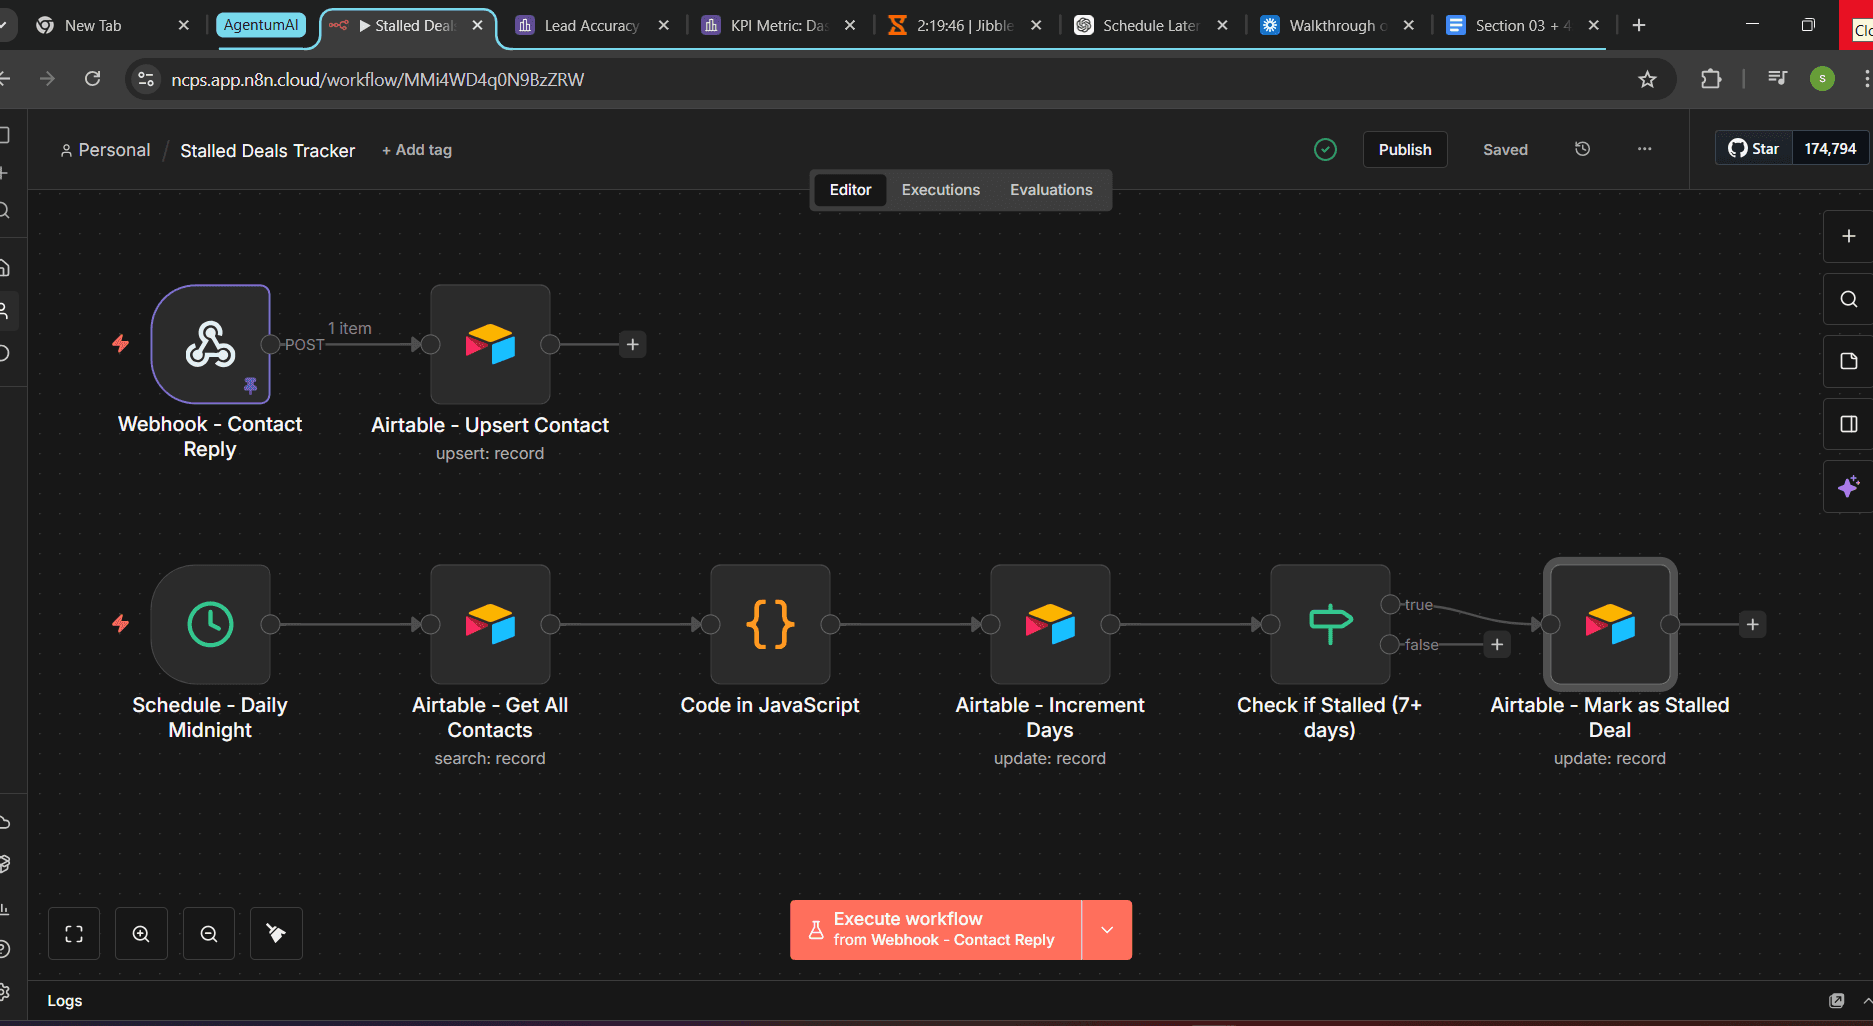Screen dimensions: 1873x1026
Task: Click the Webhook trigger lightning bolt icon
Action: [x=120, y=344]
